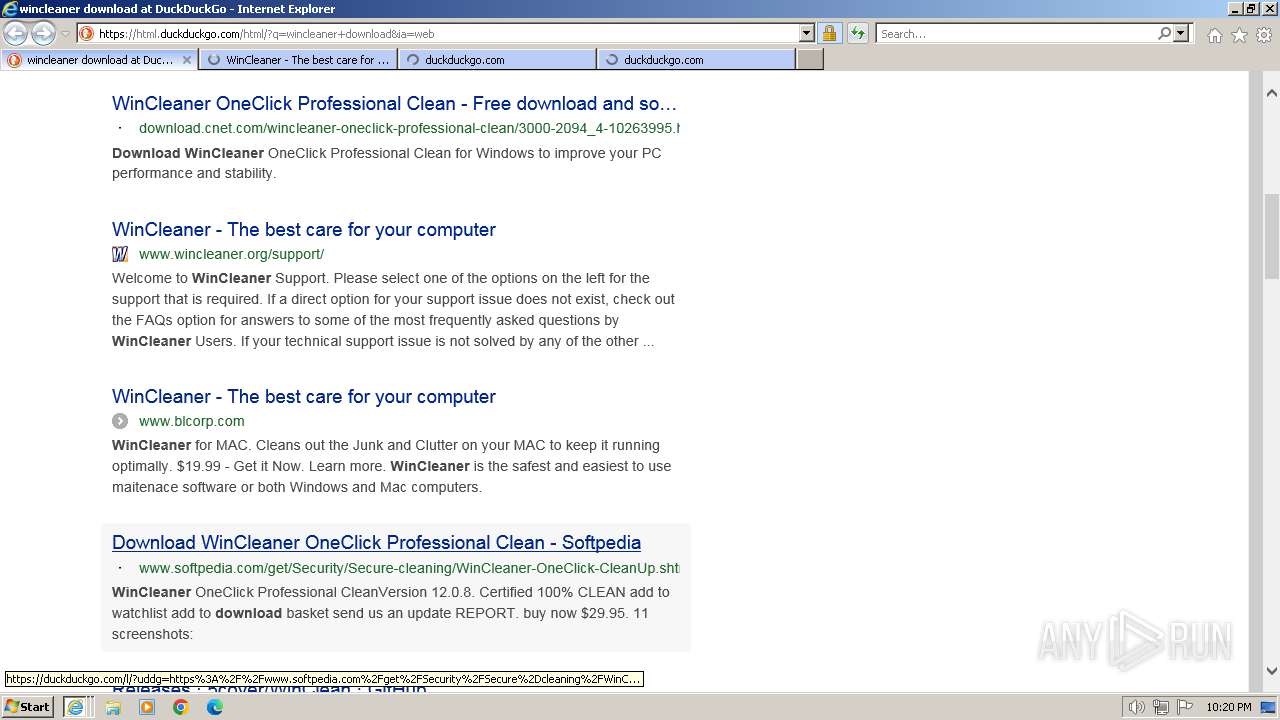The height and width of the screenshot is (720, 1280).
Task: Open media player taskbar icon
Action: coord(147,707)
